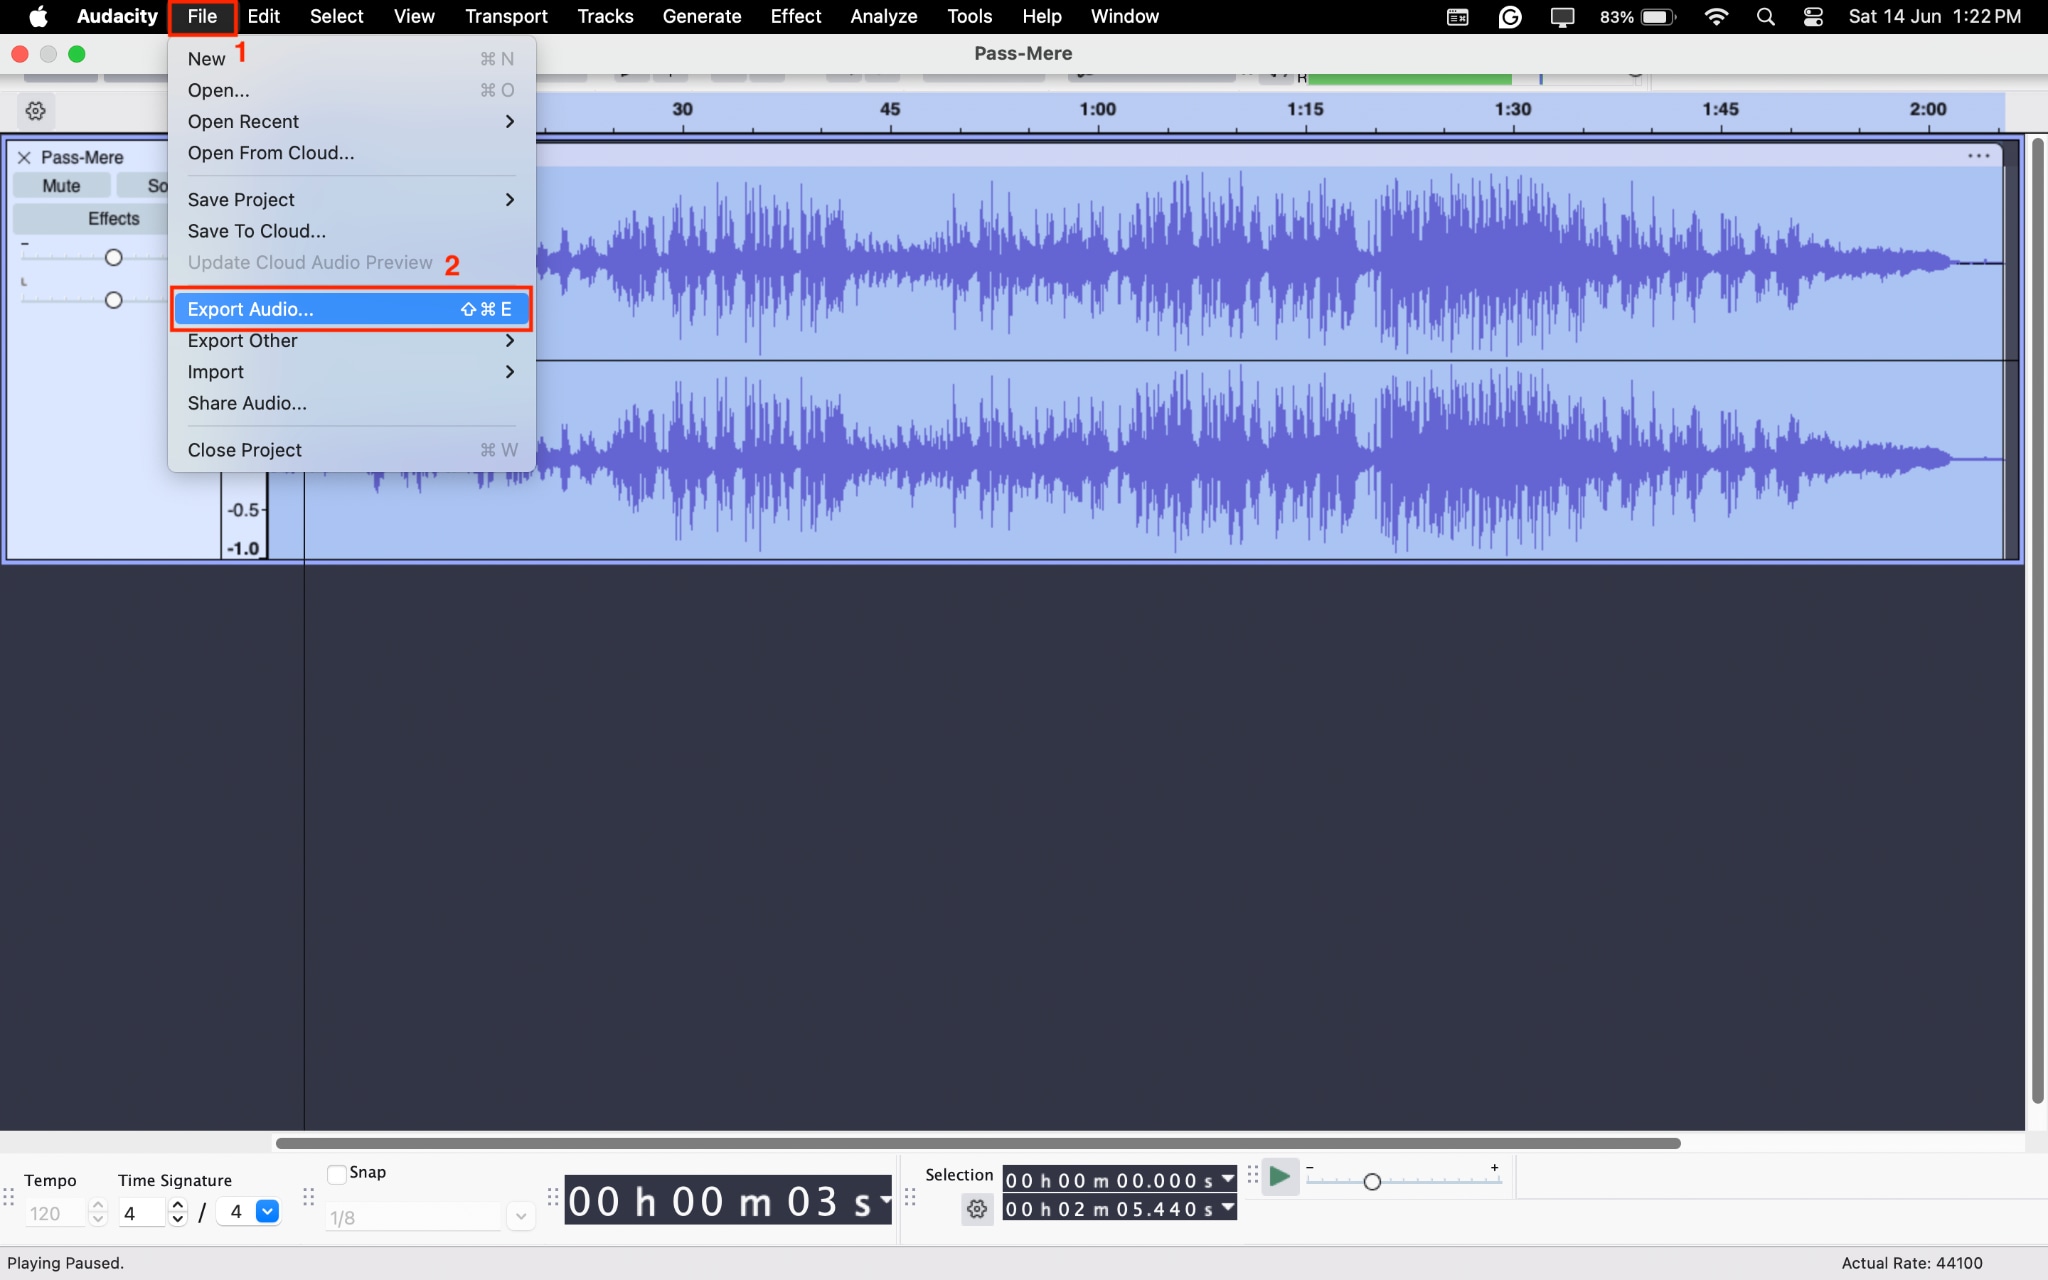
Task: Open the Edit menu
Action: (x=263, y=16)
